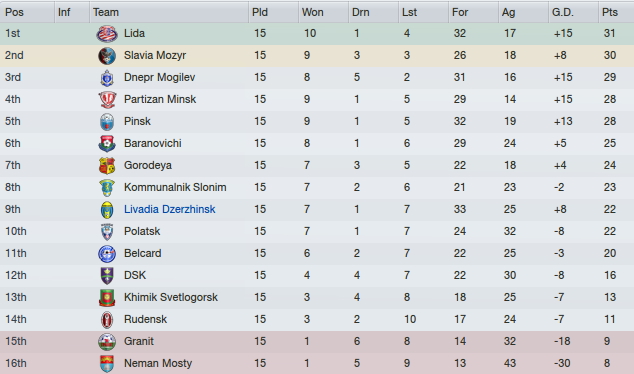
Task: Select the Dnepr Mogilev badge
Action: point(107,78)
